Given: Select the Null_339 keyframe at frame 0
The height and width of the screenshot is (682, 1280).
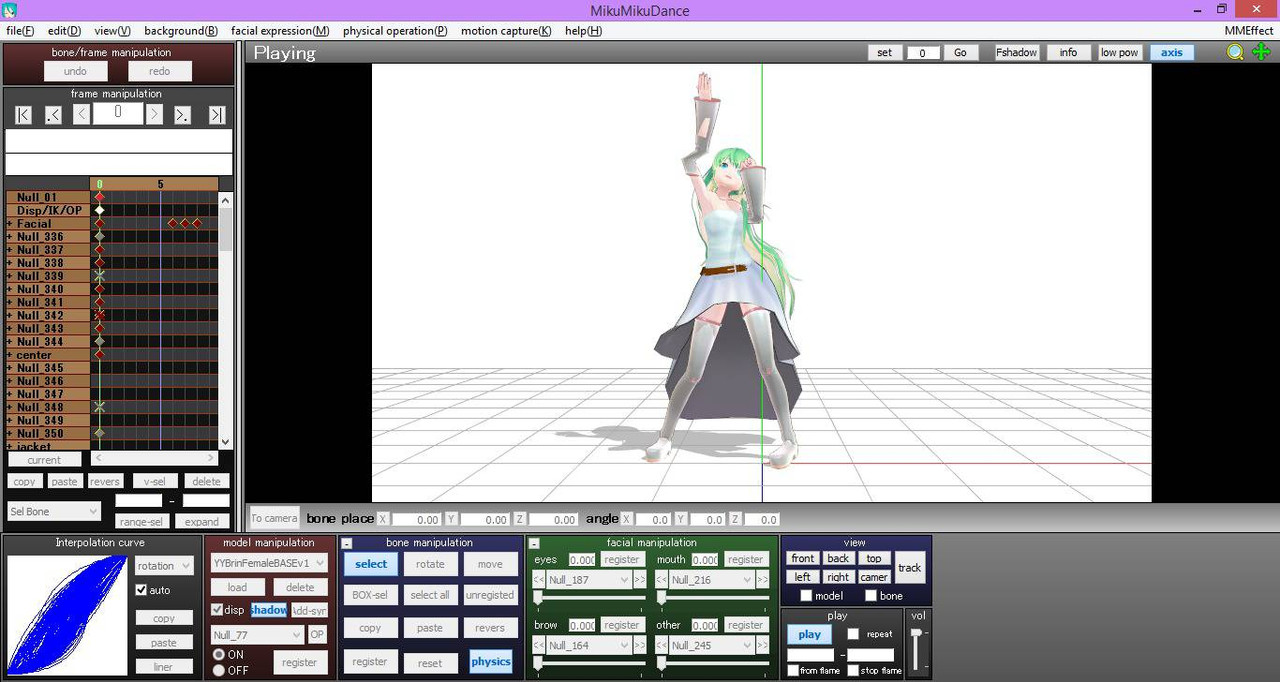Looking at the screenshot, I should point(99,276).
